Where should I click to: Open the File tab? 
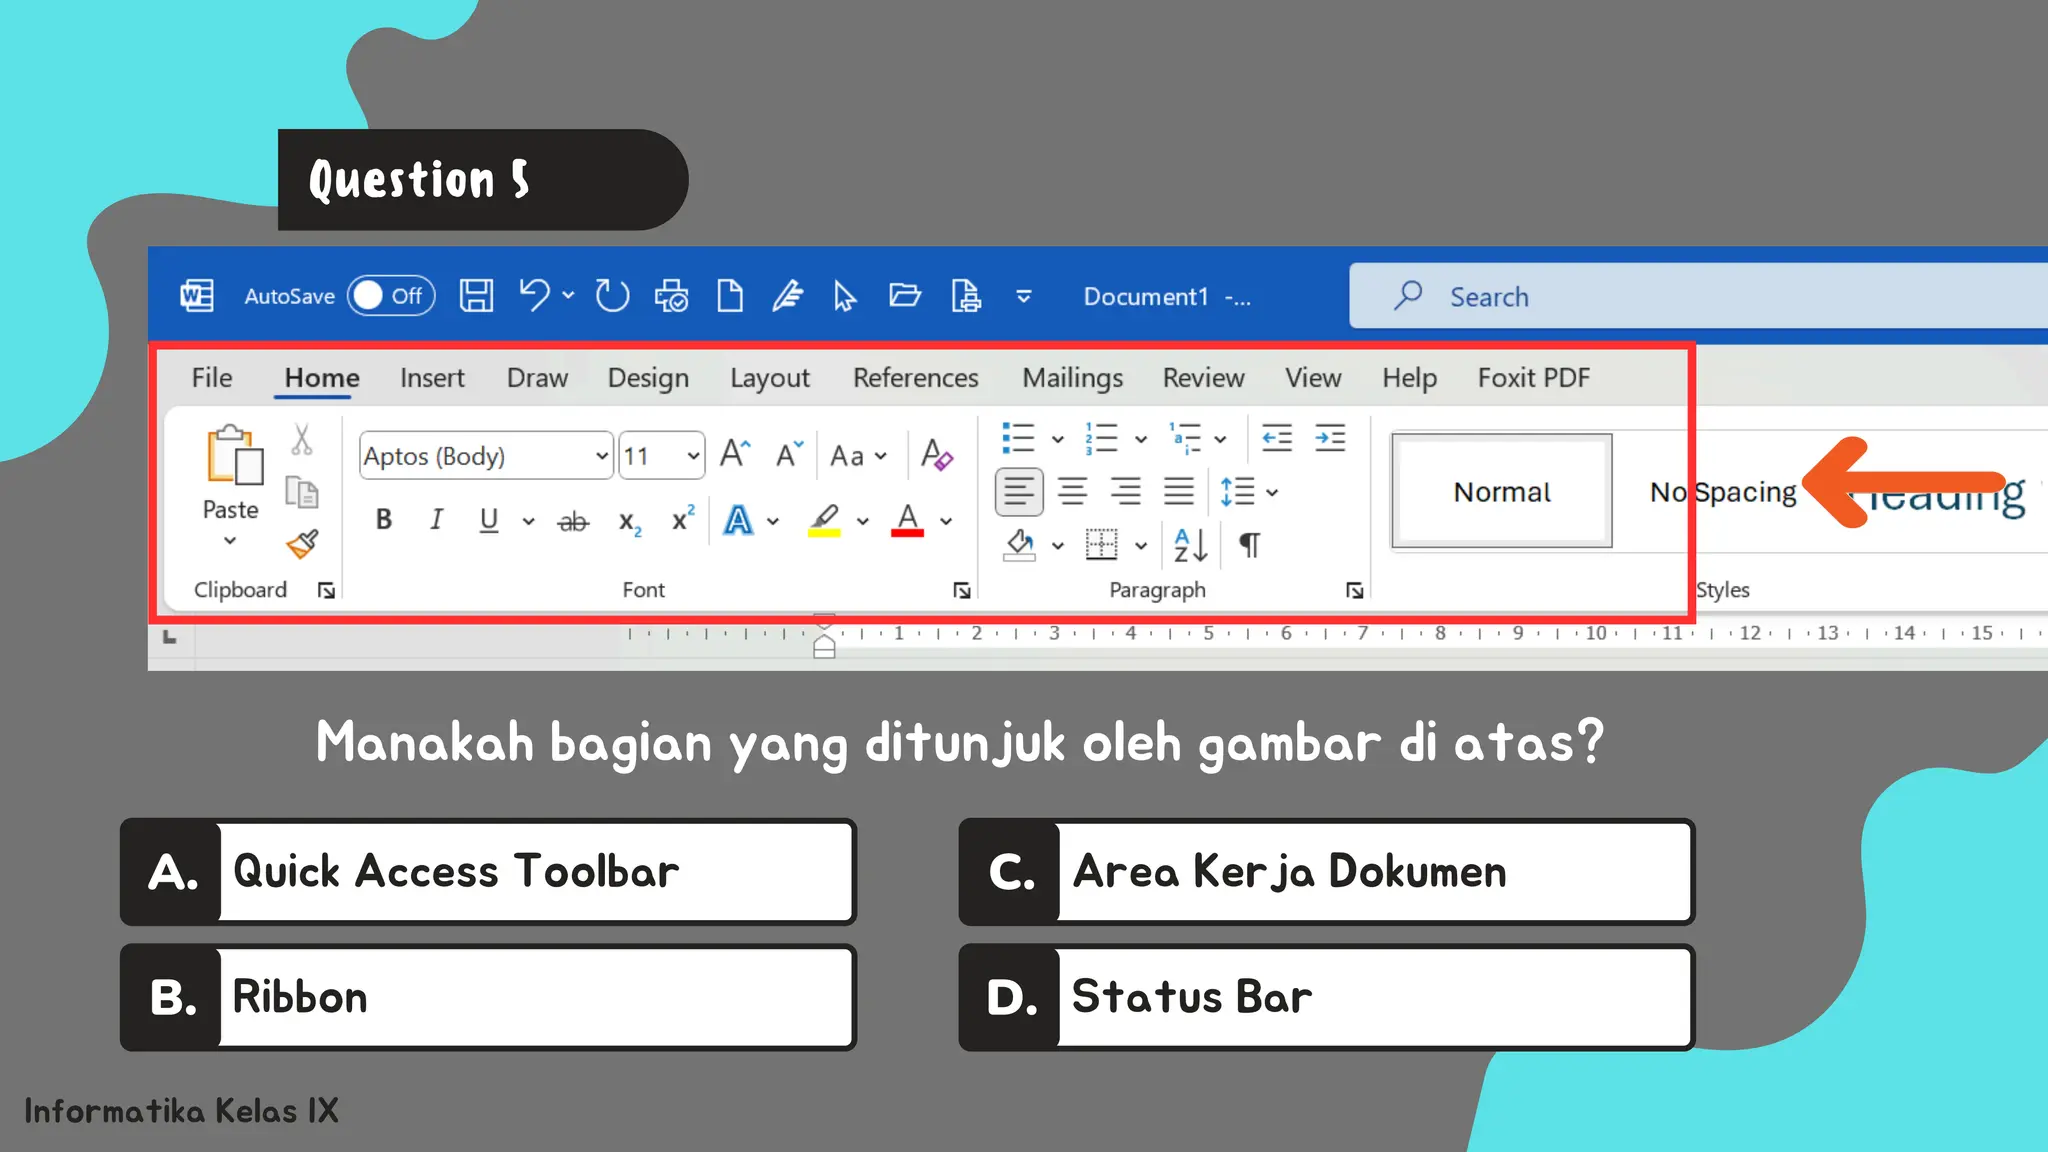point(212,378)
